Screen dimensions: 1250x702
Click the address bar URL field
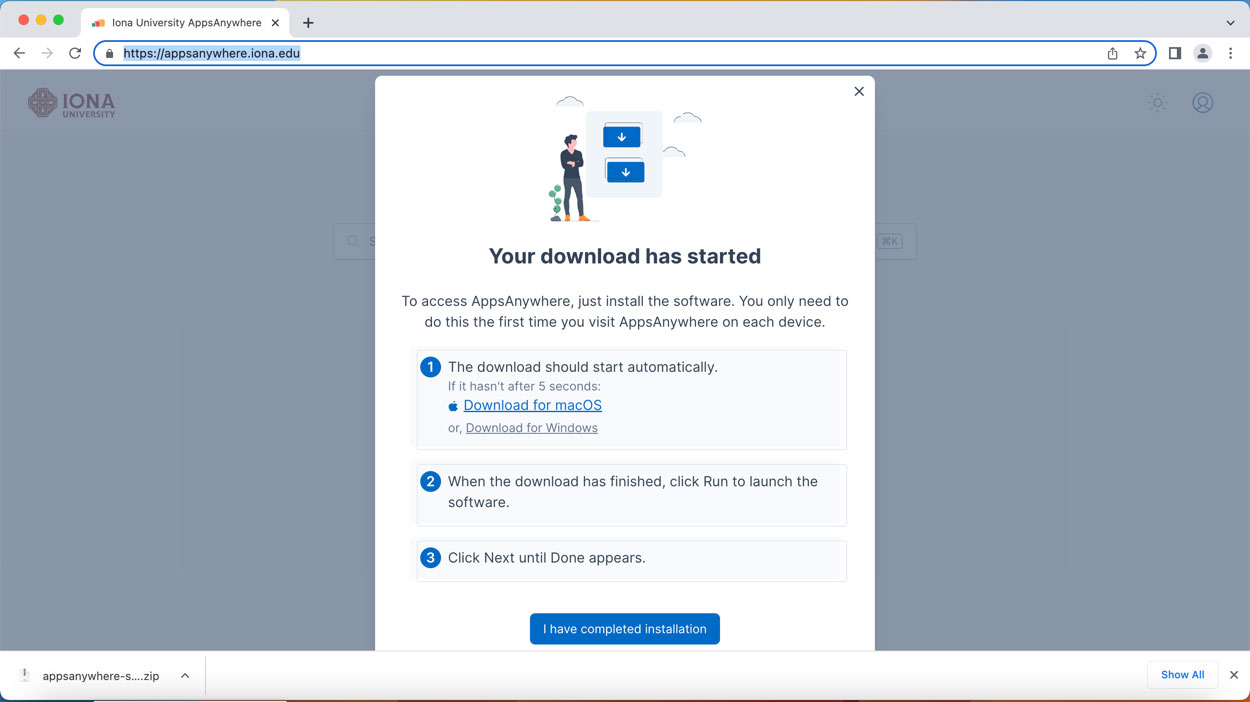coord(600,54)
